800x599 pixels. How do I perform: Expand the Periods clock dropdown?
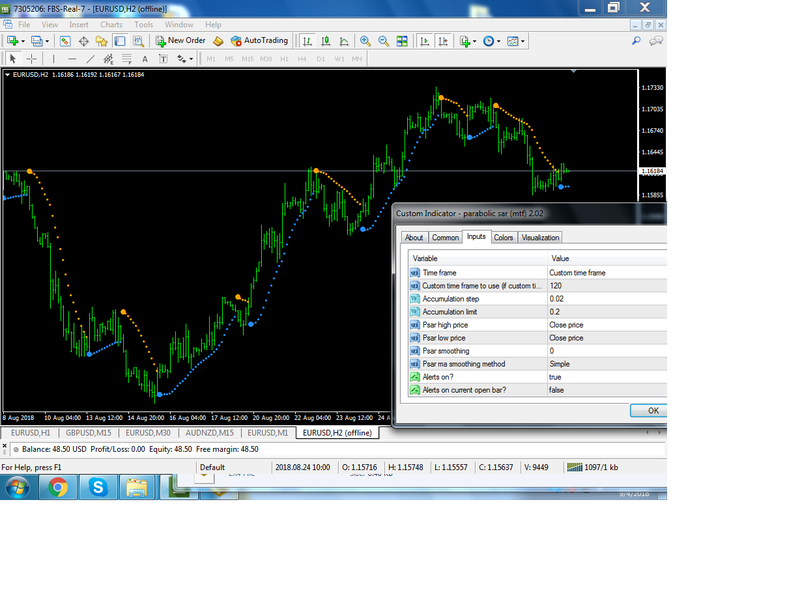pyautogui.click(x=498, y=41)
